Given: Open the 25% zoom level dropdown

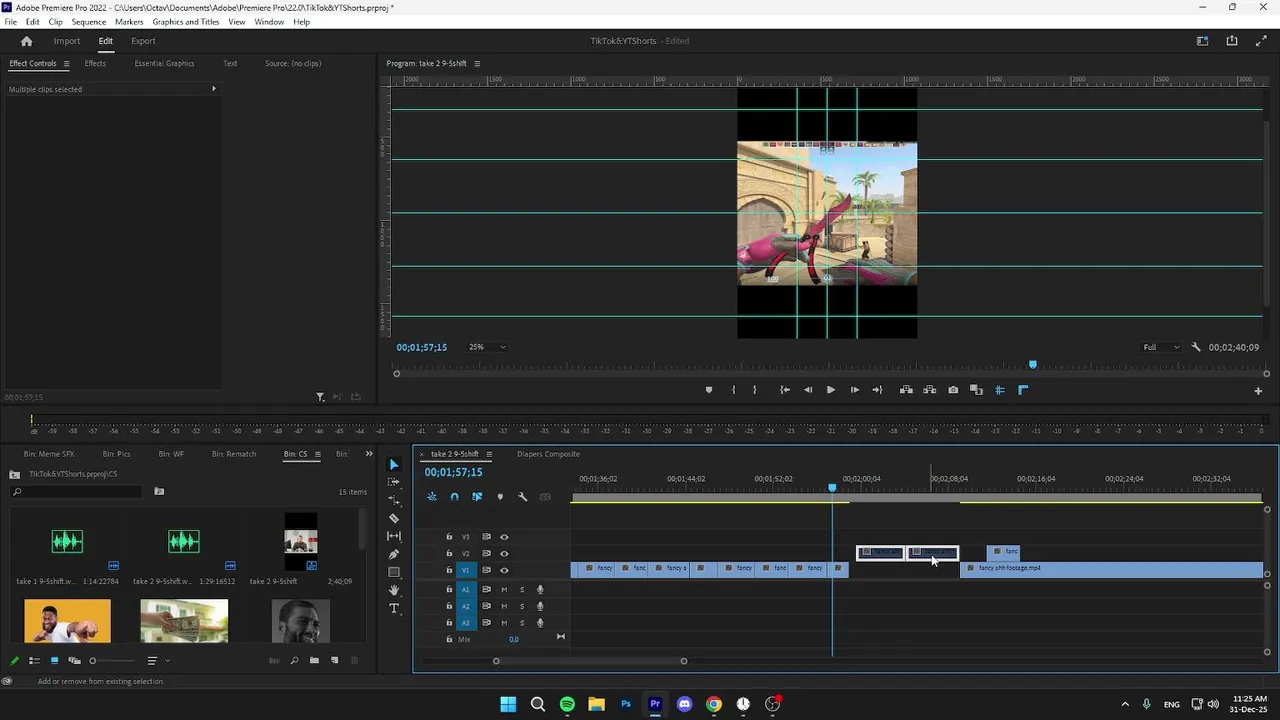Looking at the screenshot, I should click(487, 347).
